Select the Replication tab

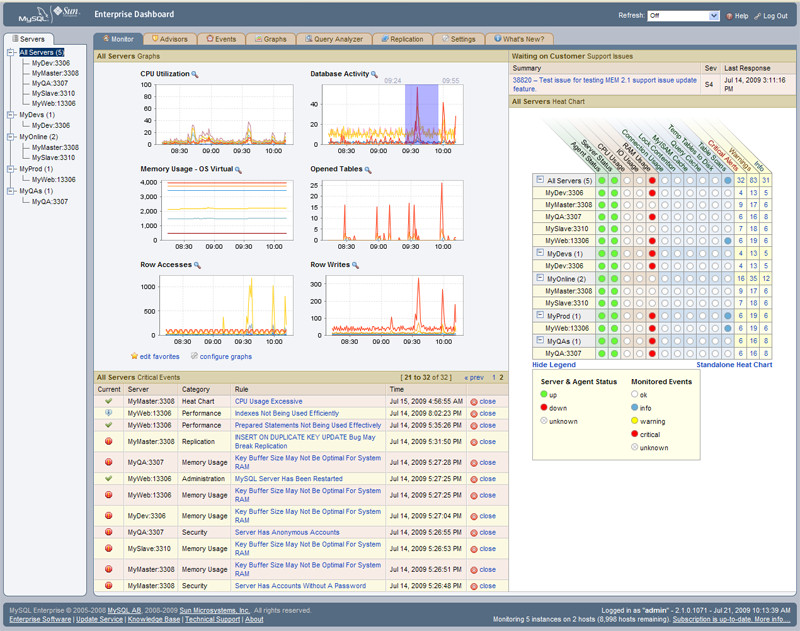403,39
